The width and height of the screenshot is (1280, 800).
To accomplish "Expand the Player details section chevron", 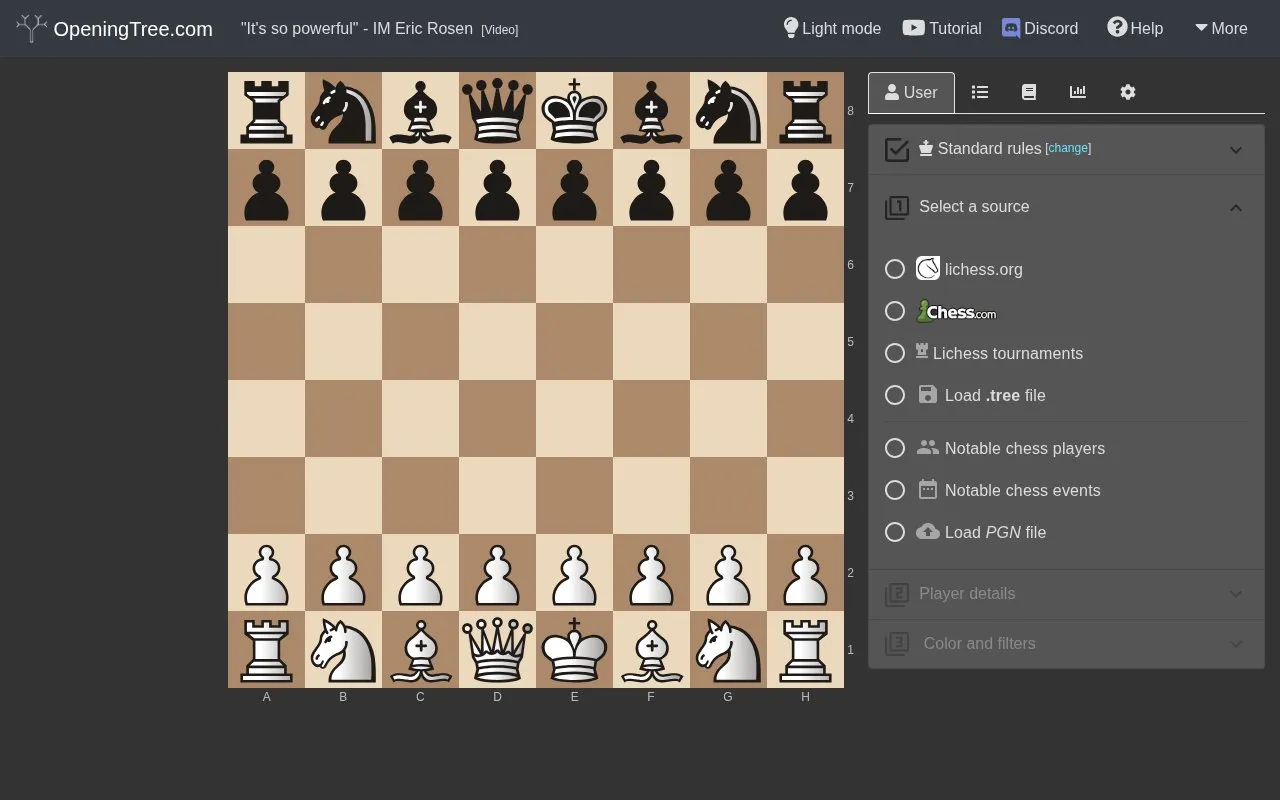I will point(1236,594).
